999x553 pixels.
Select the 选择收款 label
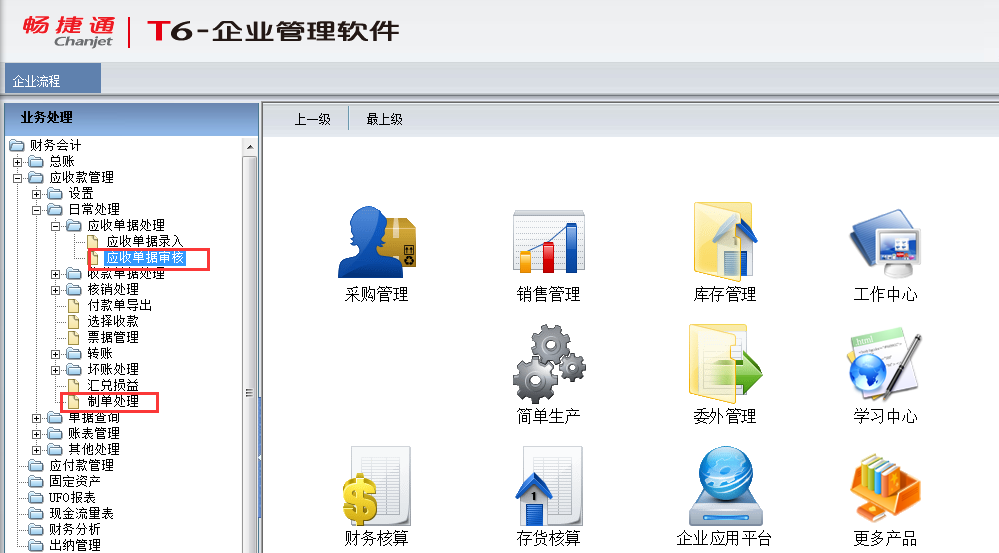pyautogui.click(x=113, y=321)
